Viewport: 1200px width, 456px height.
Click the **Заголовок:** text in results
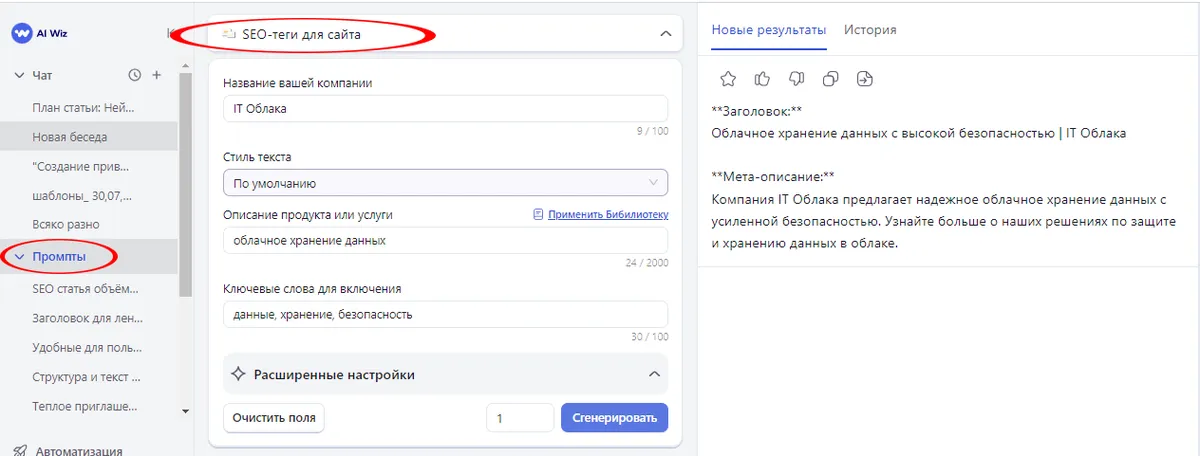[x=757, y=111]
